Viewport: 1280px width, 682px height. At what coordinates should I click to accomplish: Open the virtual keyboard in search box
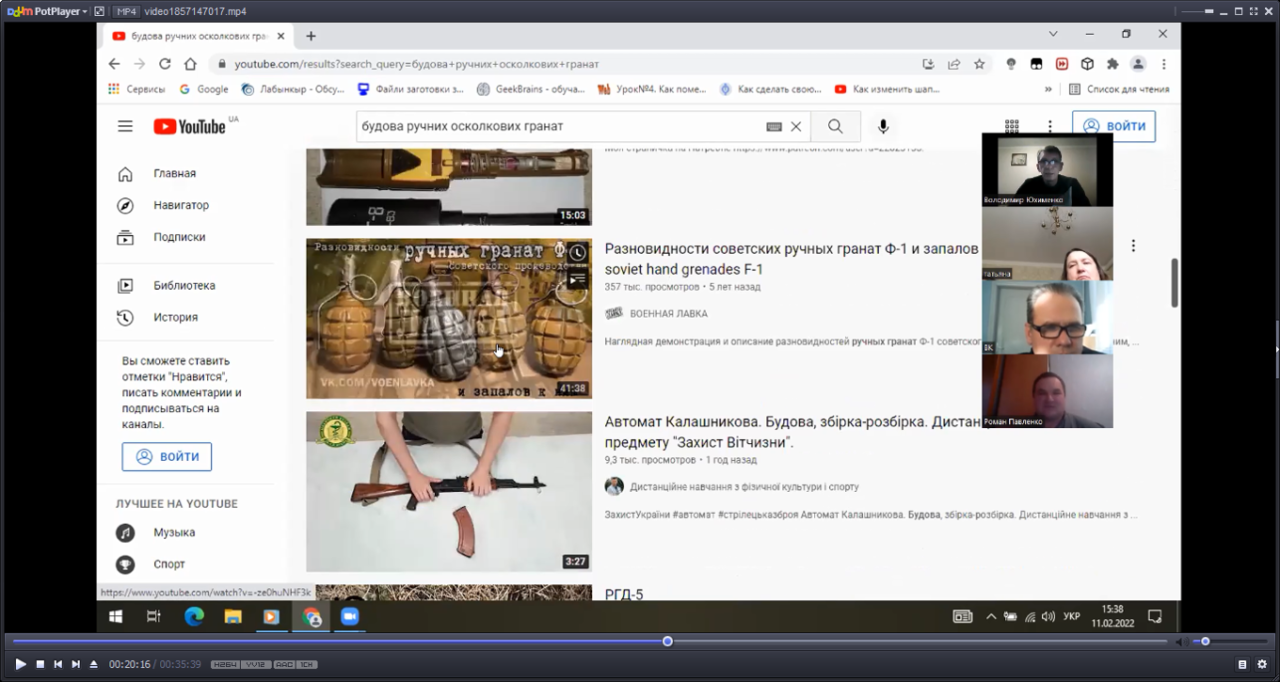[774, 127]
